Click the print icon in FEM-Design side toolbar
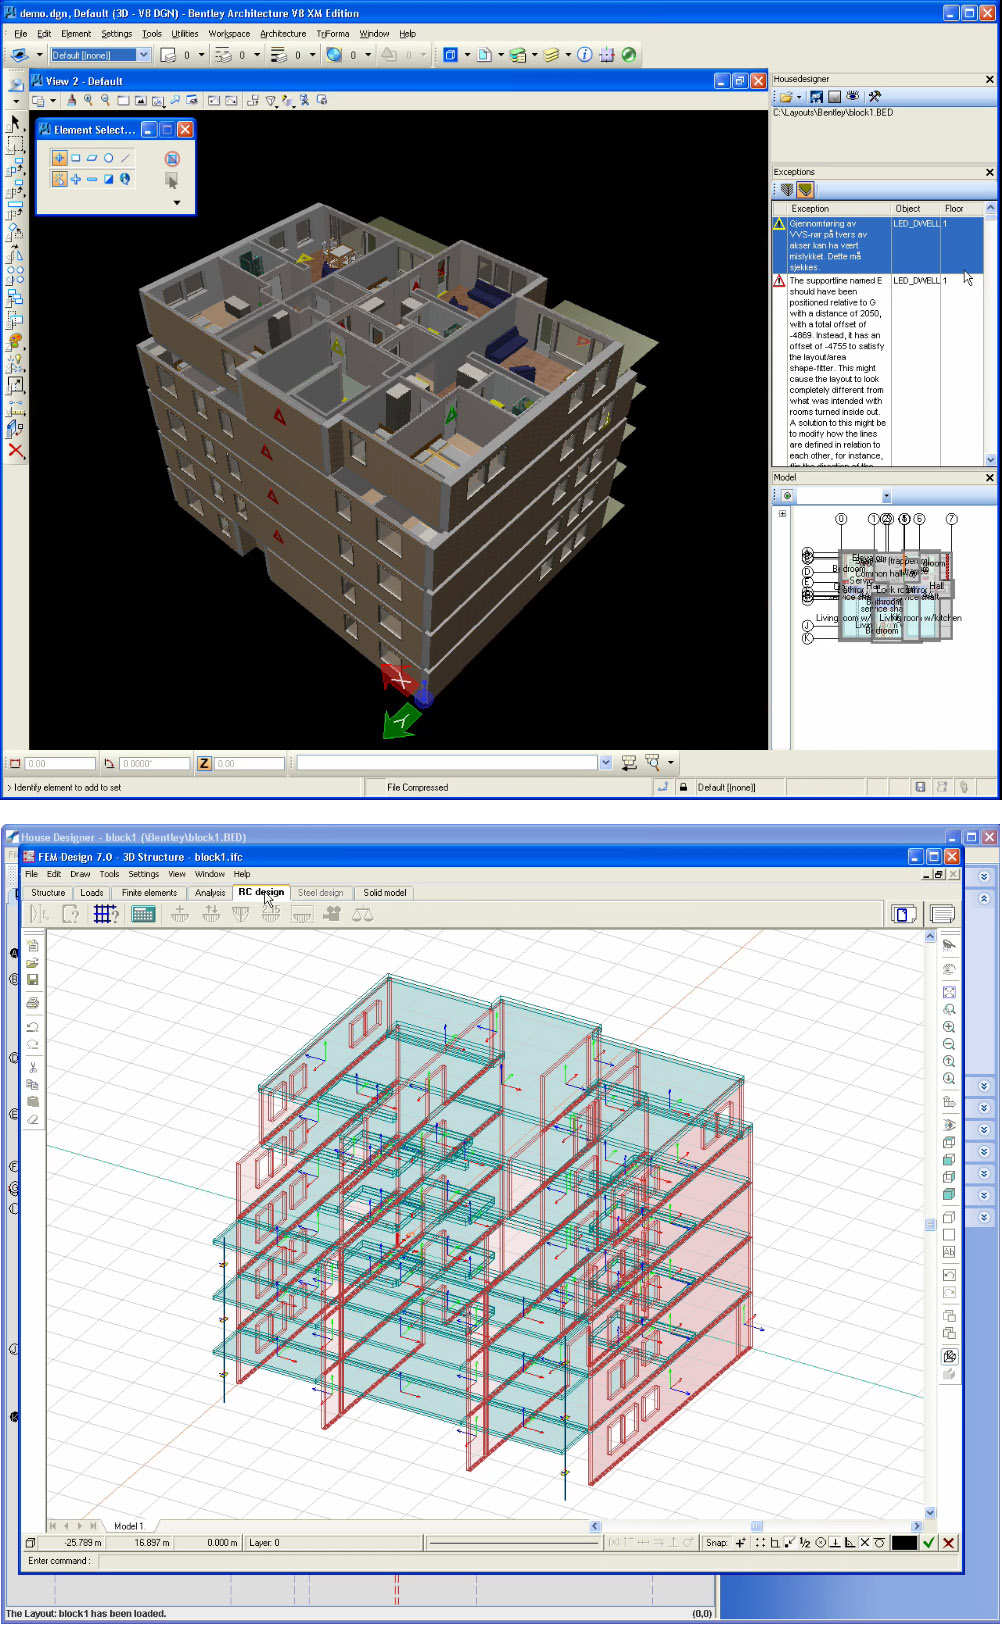The height and width of the screenshot is (1626, 1002). (x=33, y=1003)
